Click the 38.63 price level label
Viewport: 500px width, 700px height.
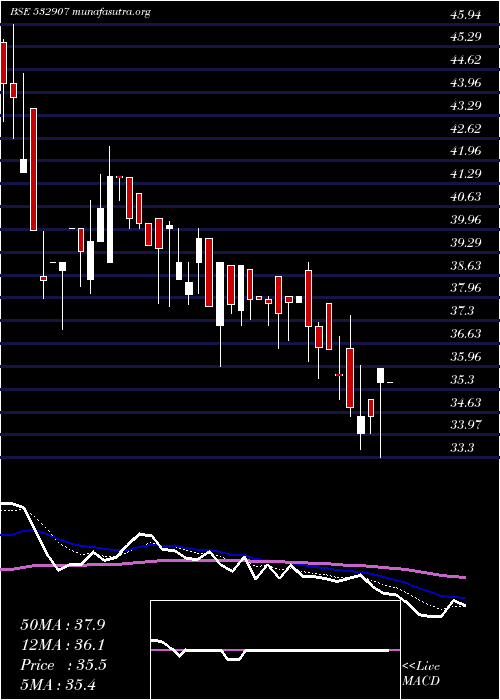point(466,265)
